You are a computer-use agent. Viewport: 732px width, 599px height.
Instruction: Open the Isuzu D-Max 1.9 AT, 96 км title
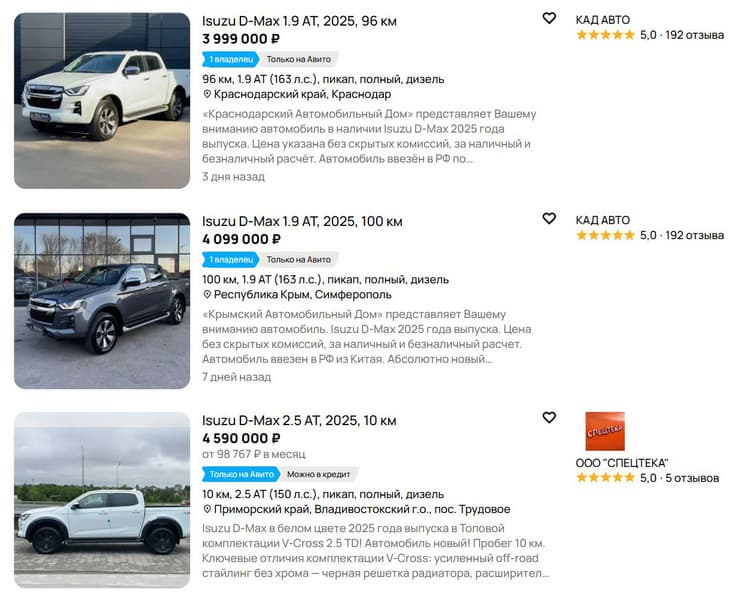299,20
